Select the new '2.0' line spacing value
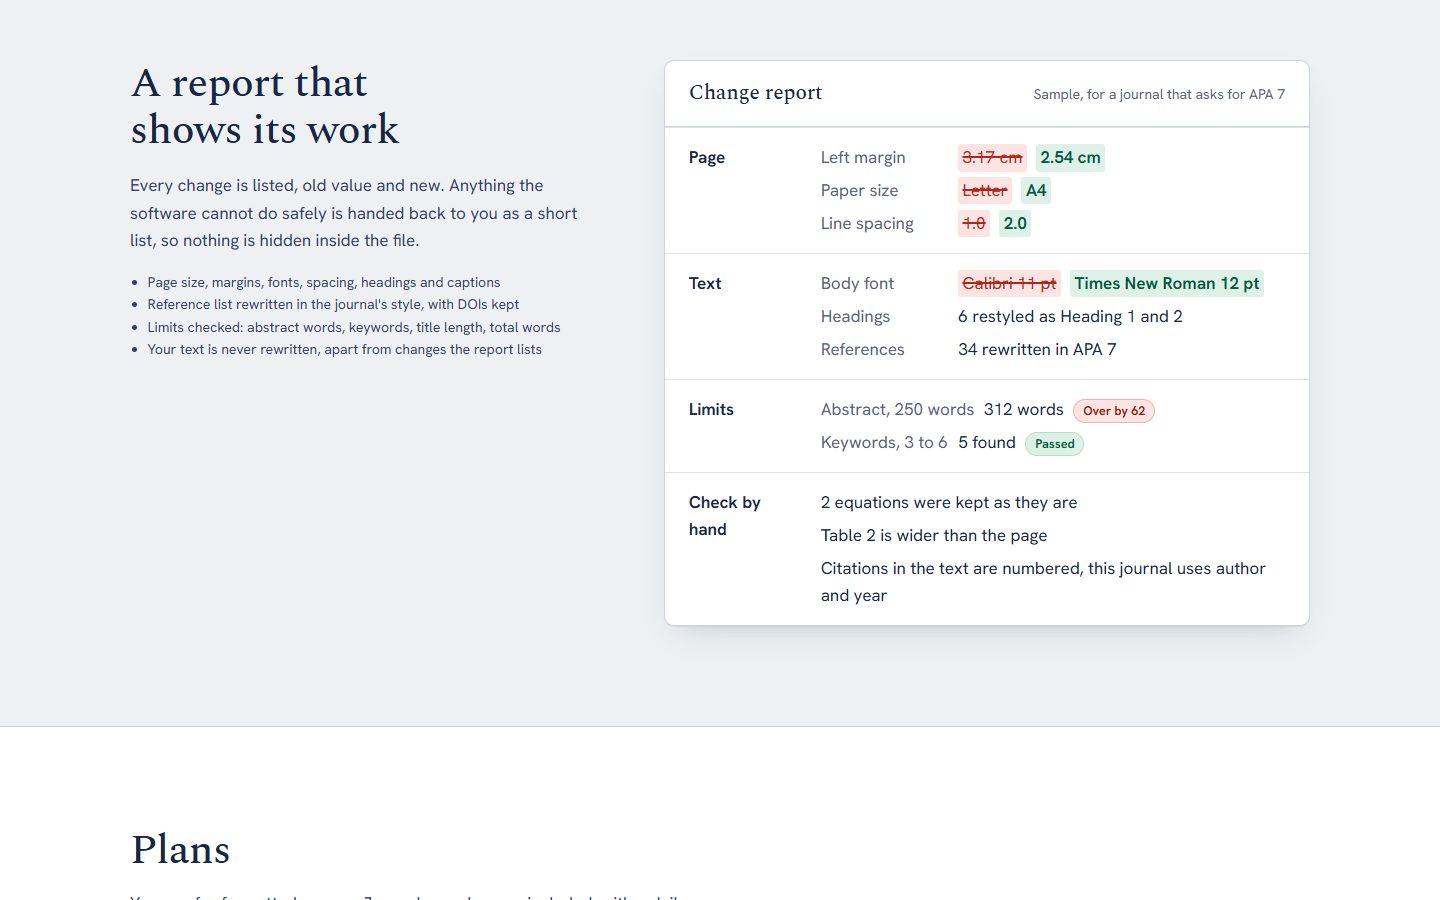The image size is (1440, 900). coord(1015,224)
